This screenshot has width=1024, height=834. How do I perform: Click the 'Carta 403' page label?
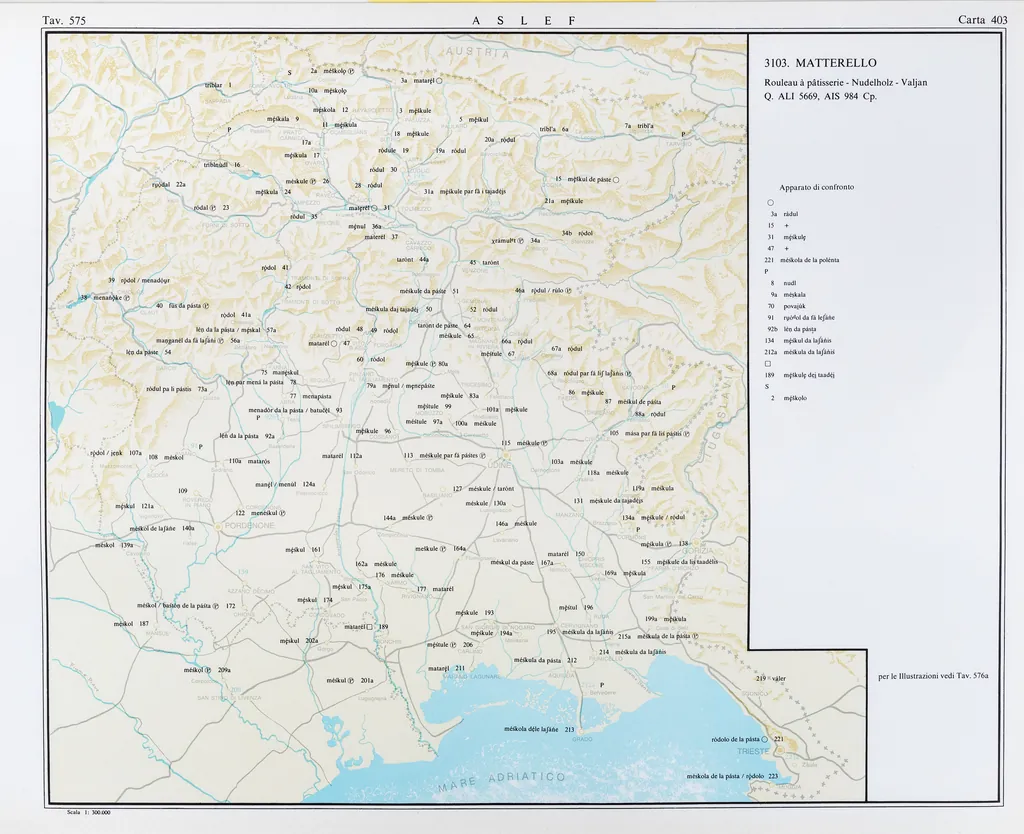tap(982, 20)
